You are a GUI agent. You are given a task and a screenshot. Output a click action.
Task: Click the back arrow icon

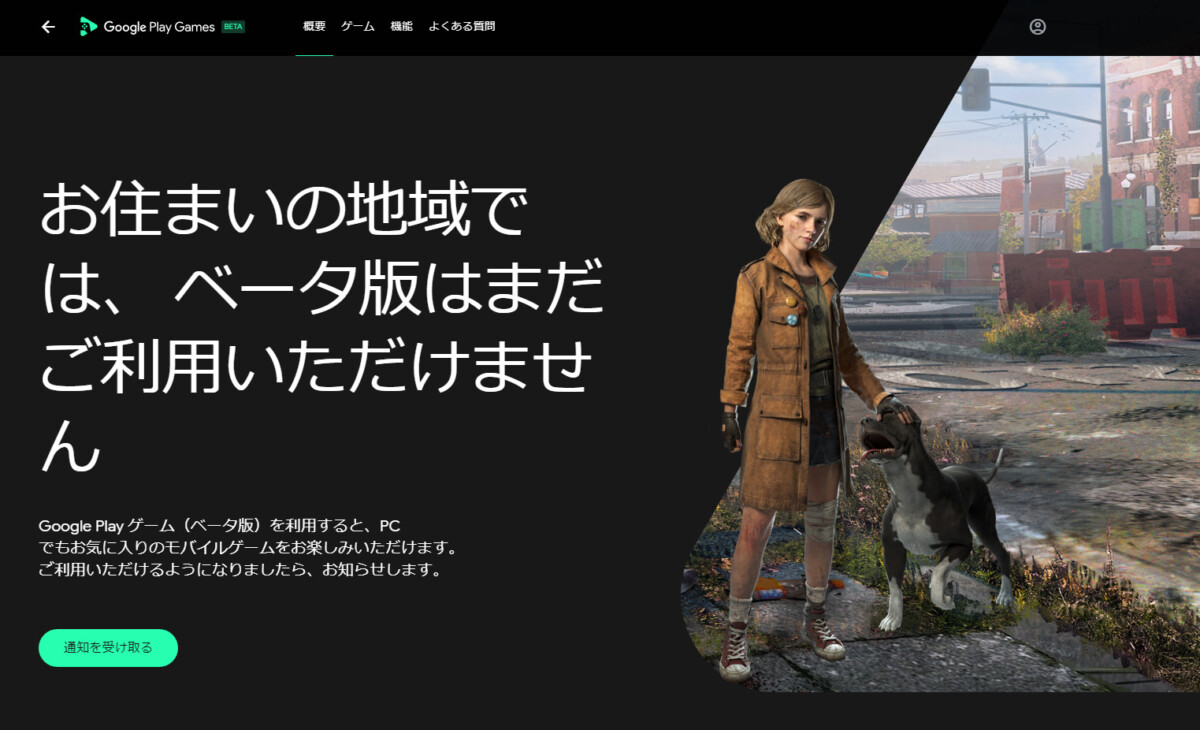[x=48, y=27]
